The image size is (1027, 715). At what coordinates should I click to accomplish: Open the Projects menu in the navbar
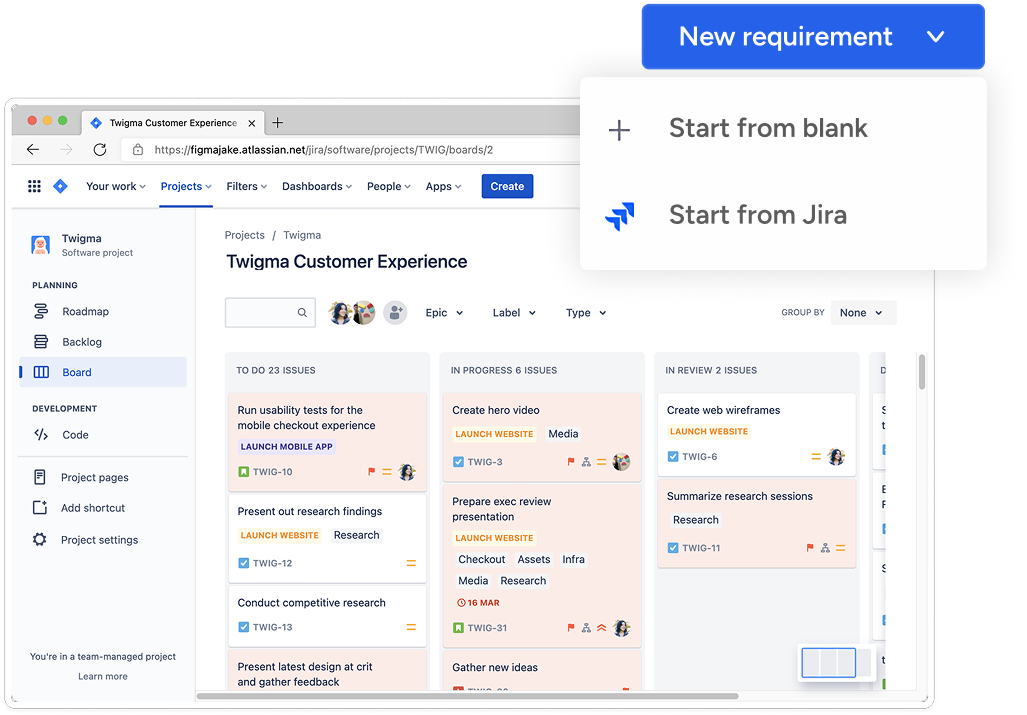point(184,186)
